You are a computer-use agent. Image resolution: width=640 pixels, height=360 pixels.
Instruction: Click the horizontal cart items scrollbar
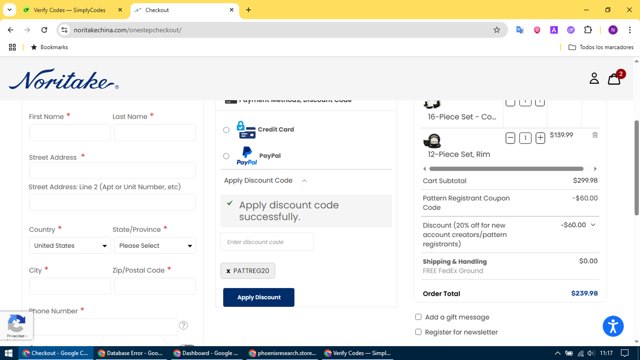[x=506, y=169]
